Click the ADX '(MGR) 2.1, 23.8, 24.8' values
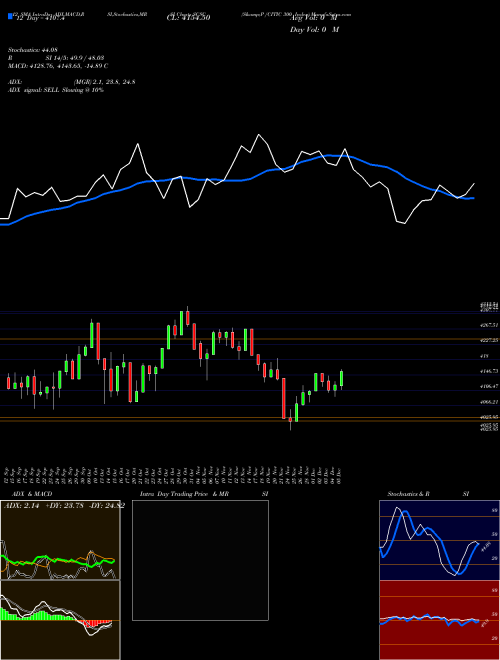 pyautogui.click(x=104, y=82)
